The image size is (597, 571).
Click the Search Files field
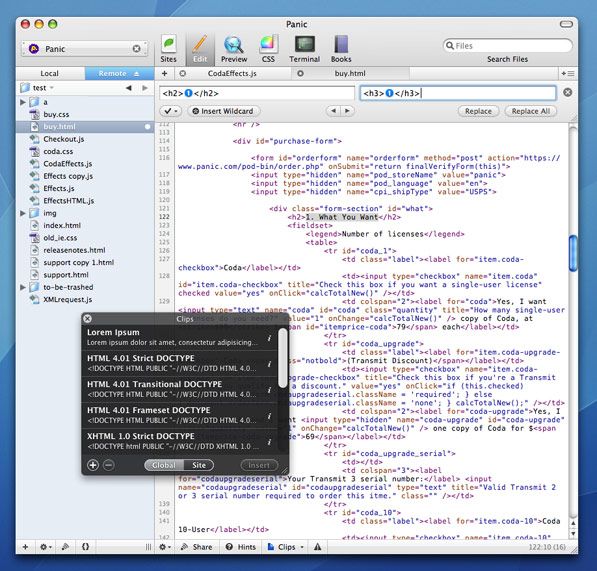[508, 46]
